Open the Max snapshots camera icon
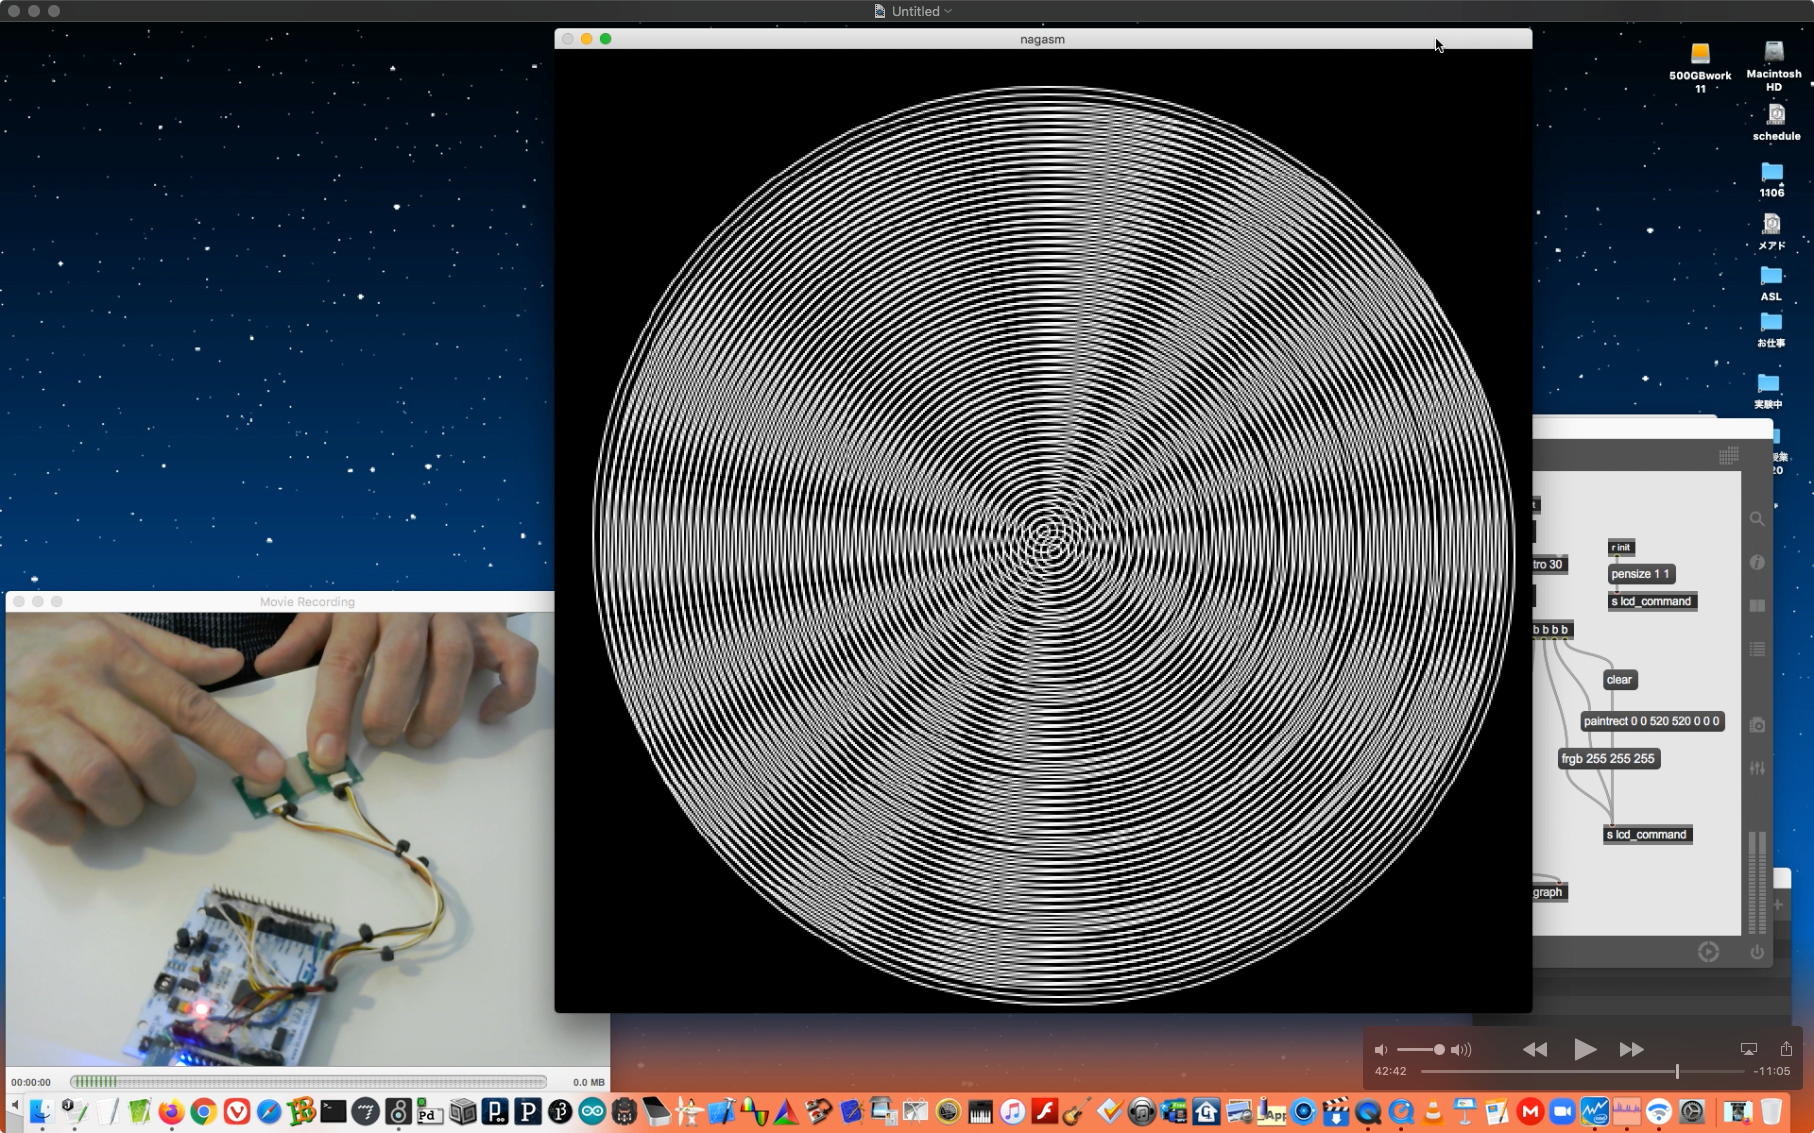 pos(1757,725)
